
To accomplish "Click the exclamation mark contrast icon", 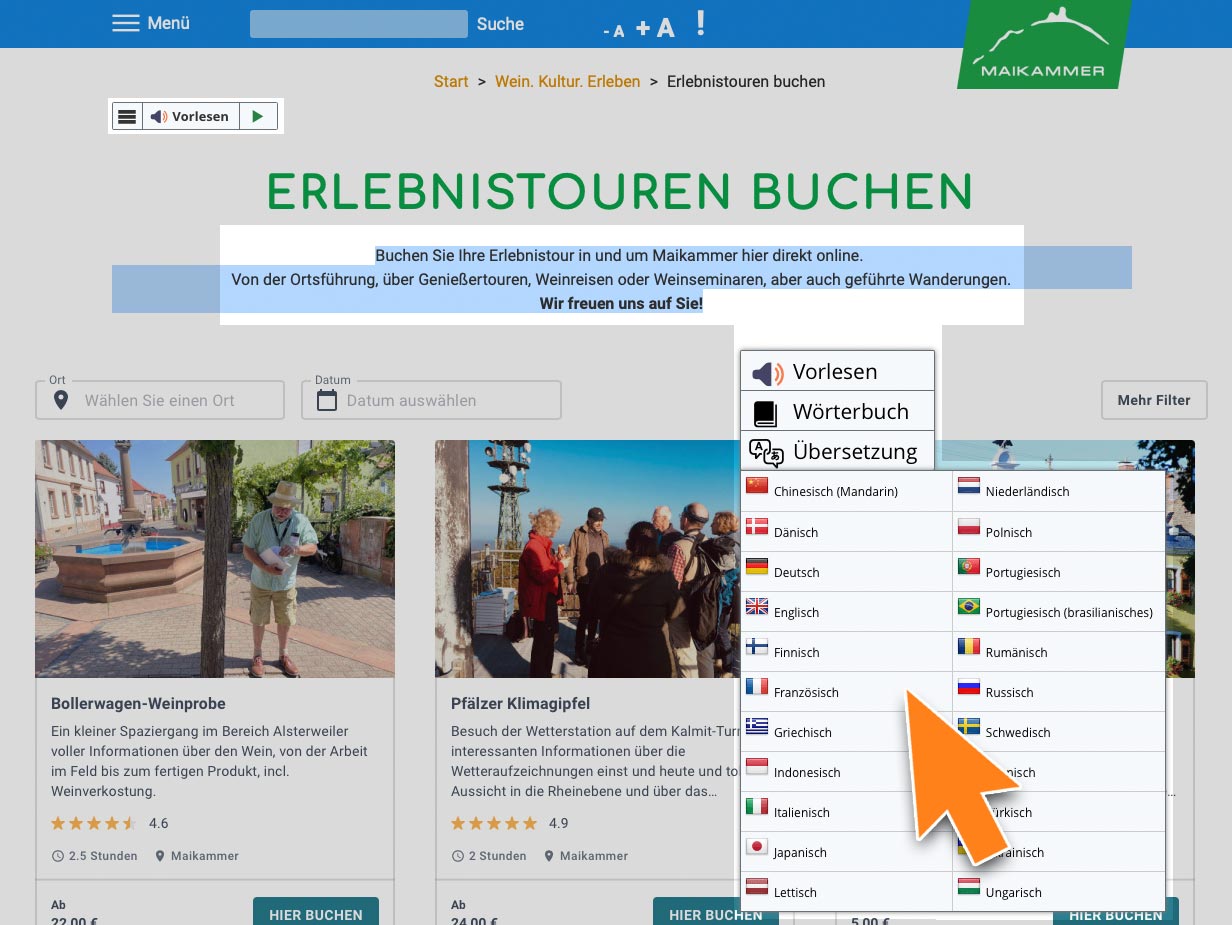I will click(700, 23).
